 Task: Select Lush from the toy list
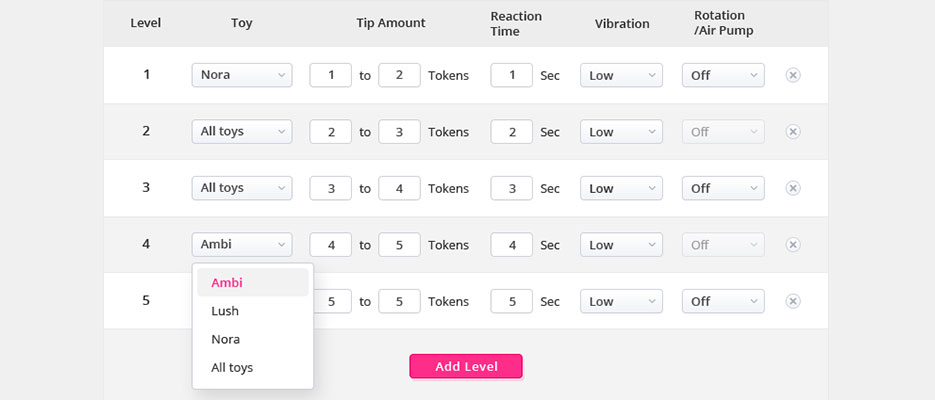[x=225, y=311]
